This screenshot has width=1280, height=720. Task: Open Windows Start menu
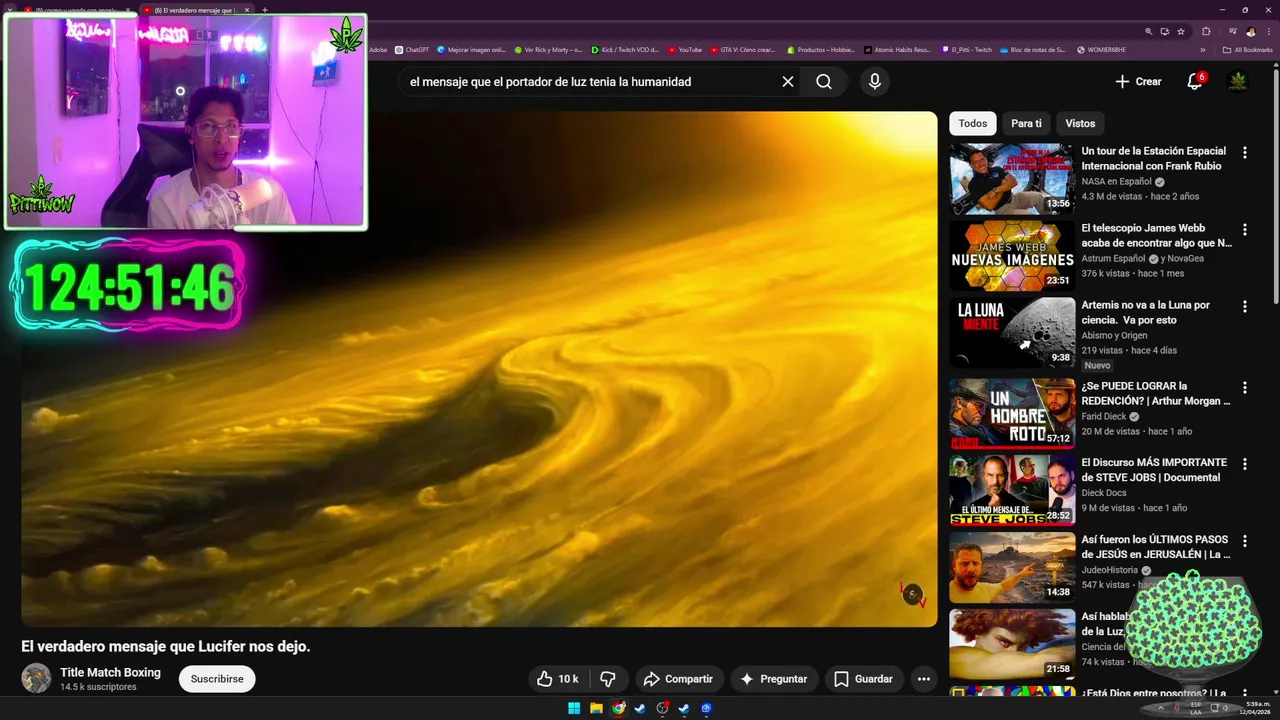coord(574,708)
